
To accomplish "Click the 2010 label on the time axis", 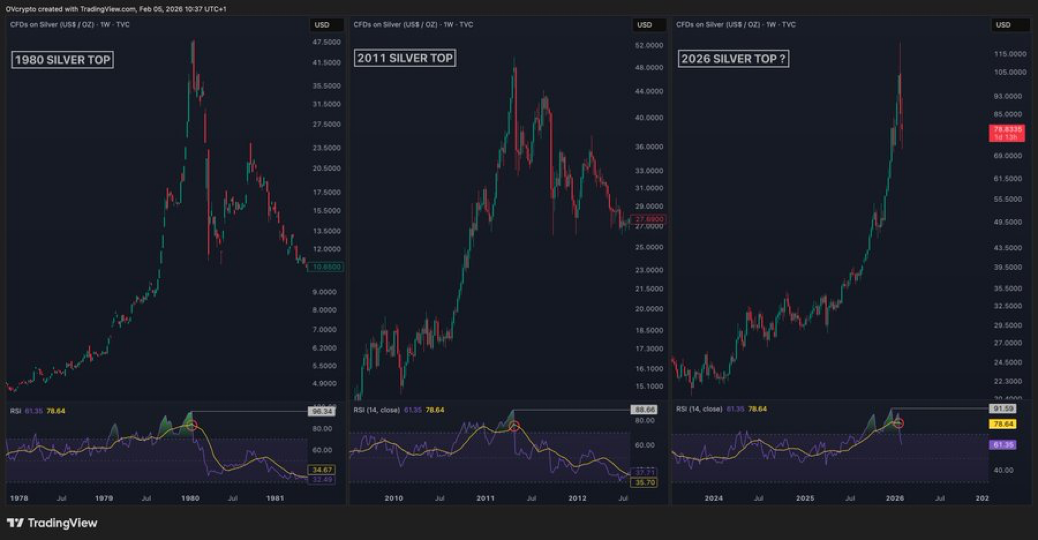I will [394, 498].
